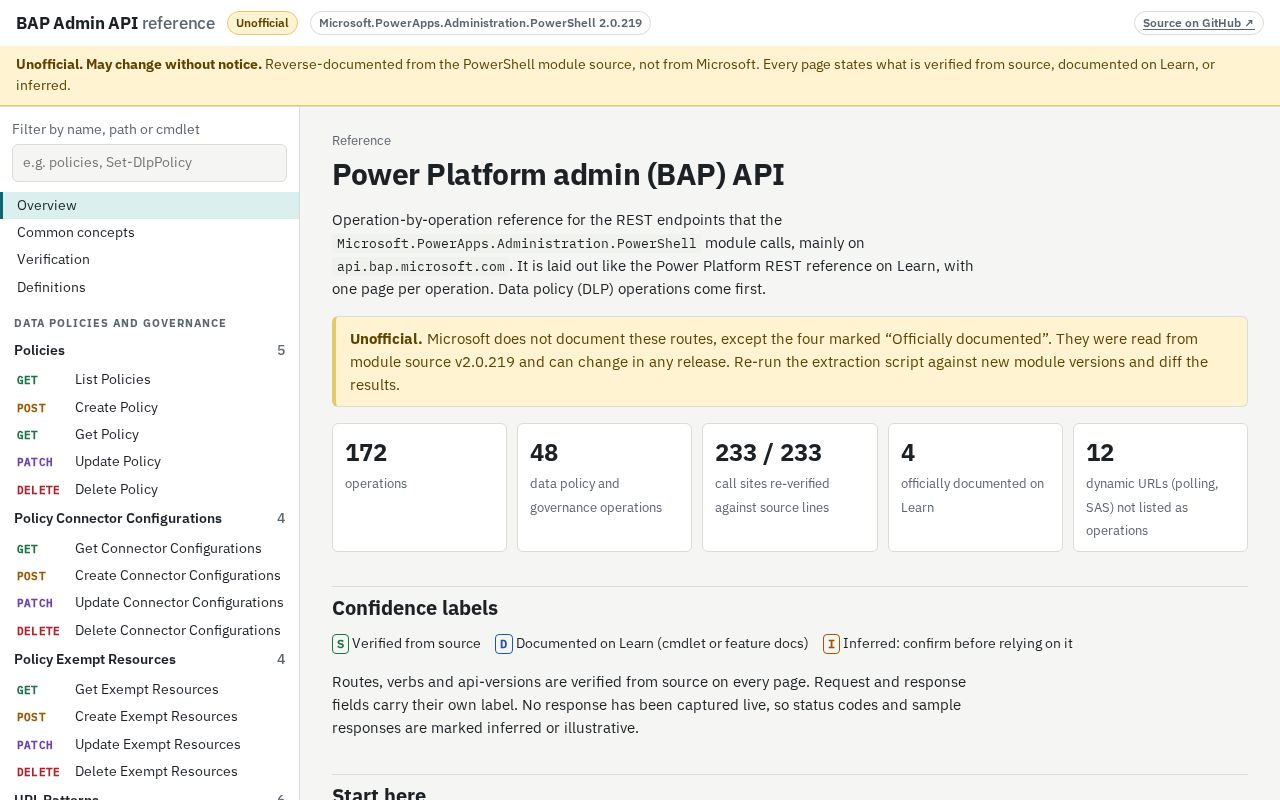The image size is (1280, 800).
Task: Click the Reference breadcrumb above the title
Action: [361, 141]
